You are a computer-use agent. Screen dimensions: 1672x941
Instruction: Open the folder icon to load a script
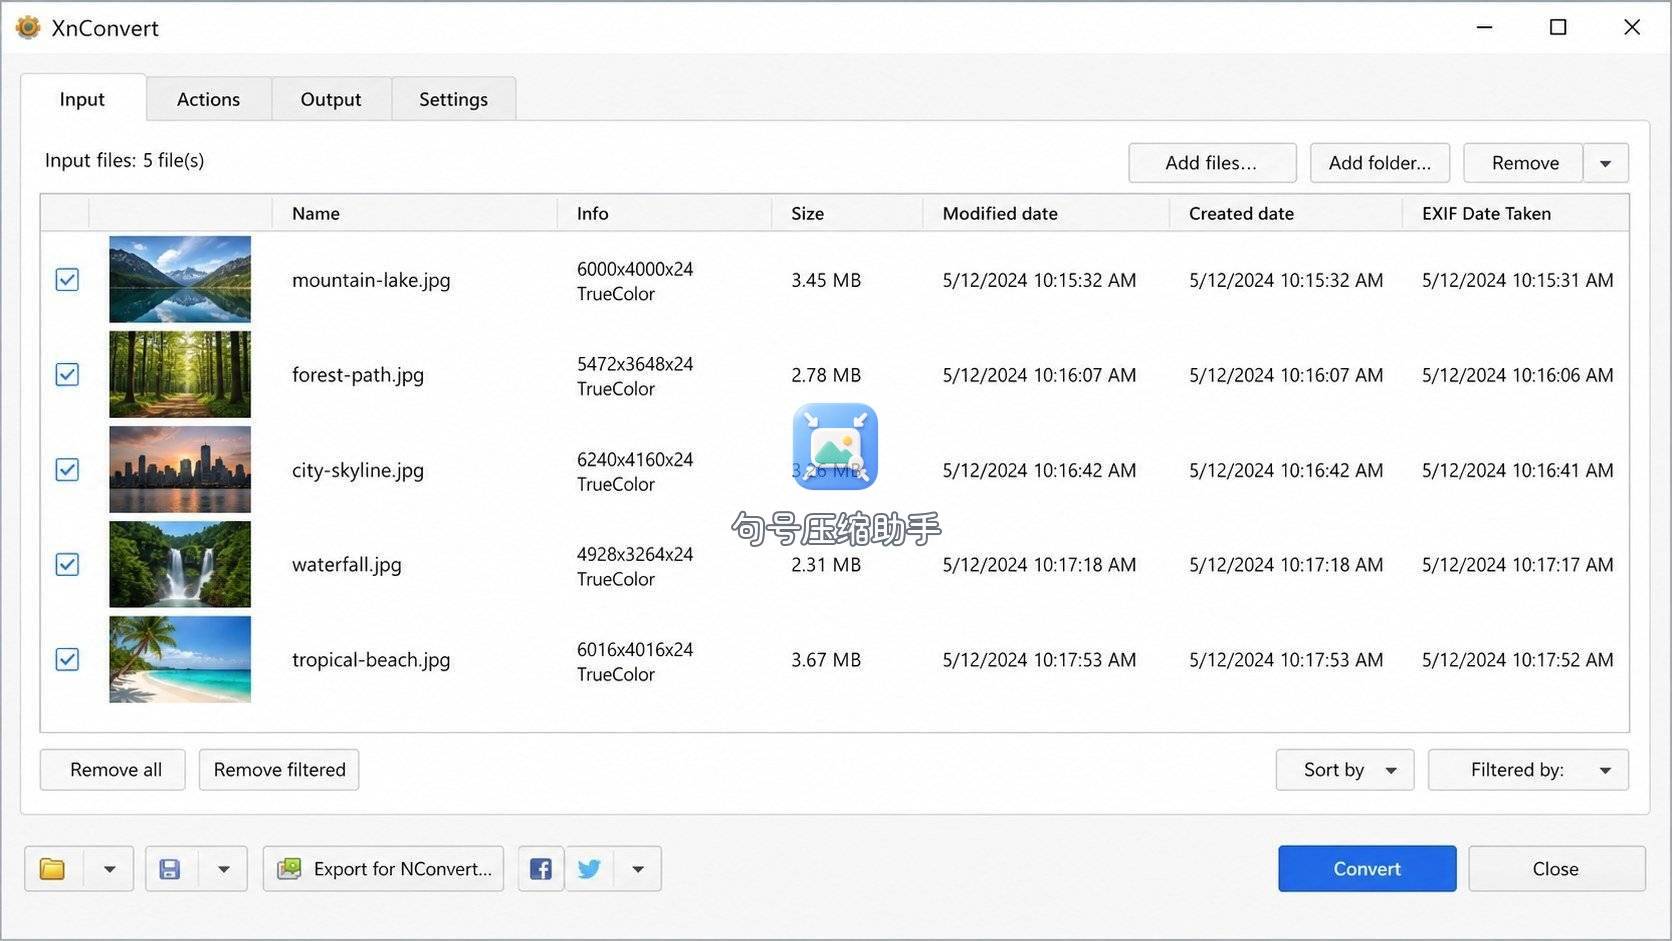coord(53,869)
